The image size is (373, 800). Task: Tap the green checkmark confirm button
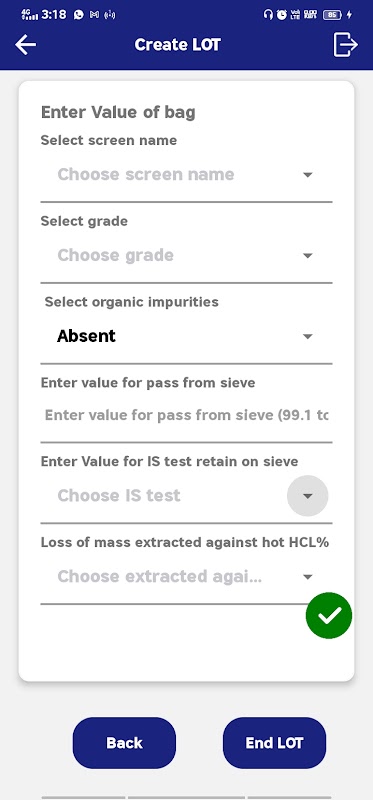click(x=329, y=616)
